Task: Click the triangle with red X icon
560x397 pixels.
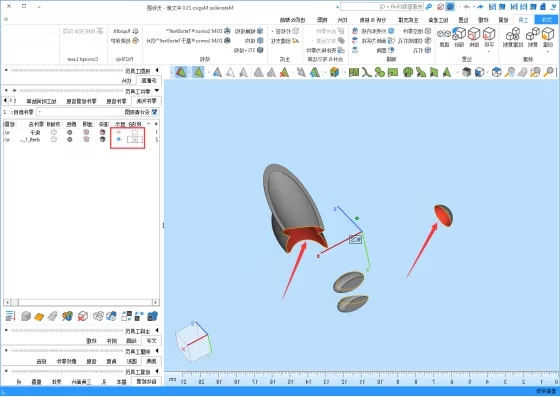Action: point(284,72)
